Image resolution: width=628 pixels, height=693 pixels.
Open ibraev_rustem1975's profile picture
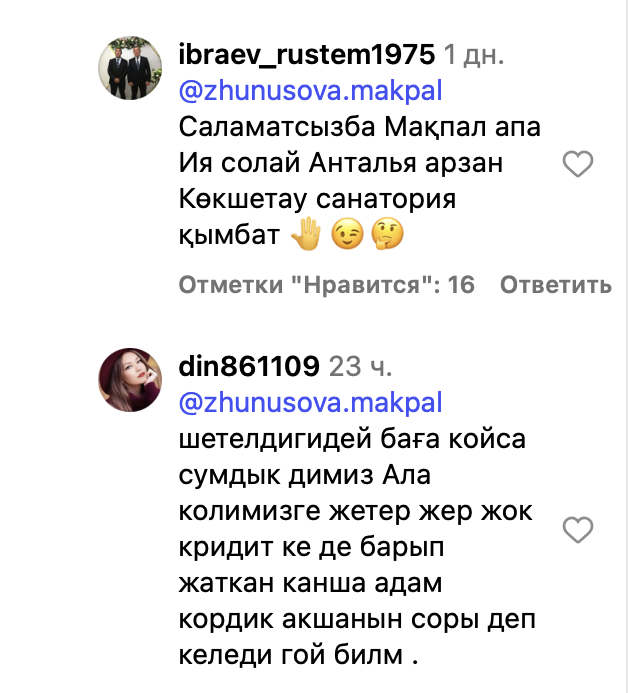(x=130, y=68)
